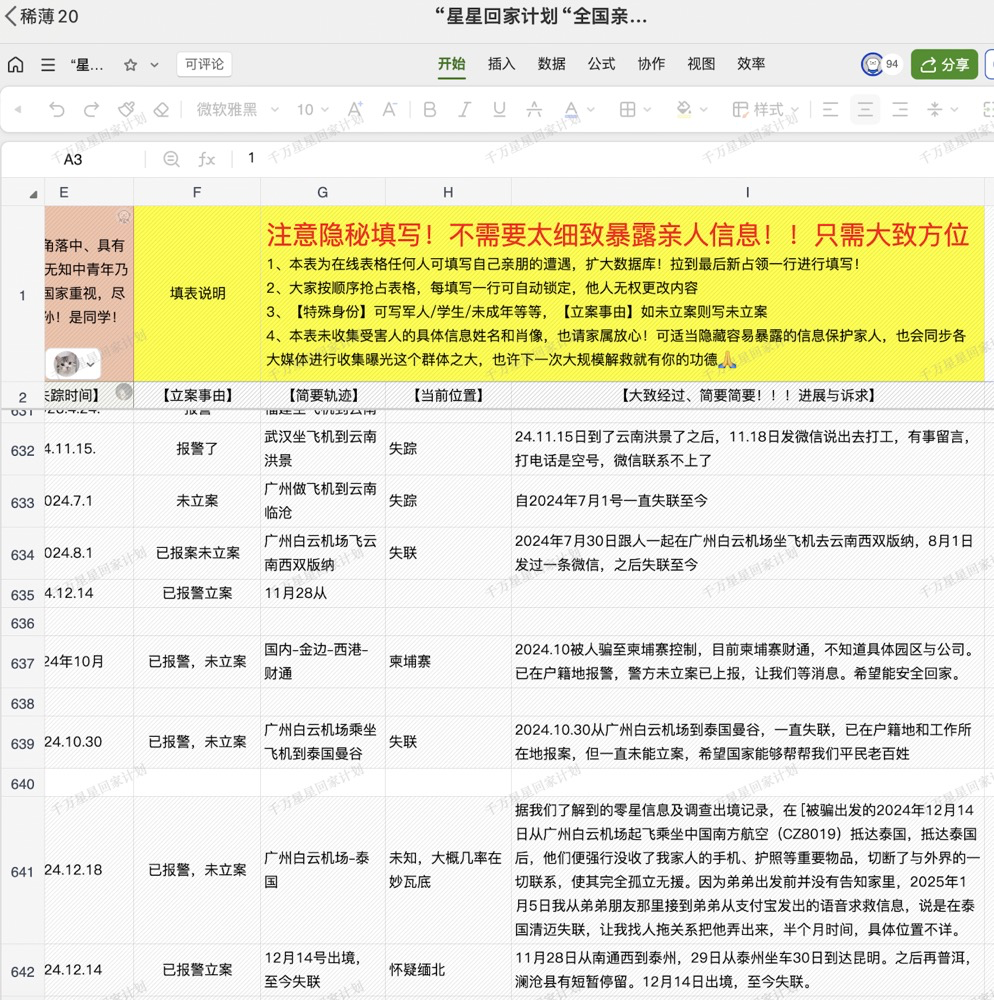Undo the last action

(x=57, y=110)
